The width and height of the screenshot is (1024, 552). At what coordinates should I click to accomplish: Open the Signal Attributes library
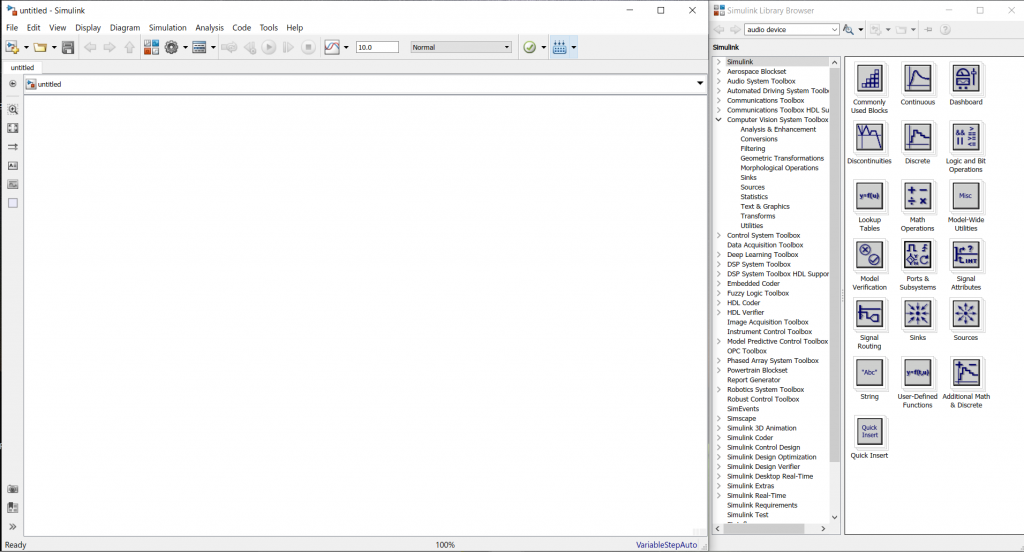[x=966, y=255]
